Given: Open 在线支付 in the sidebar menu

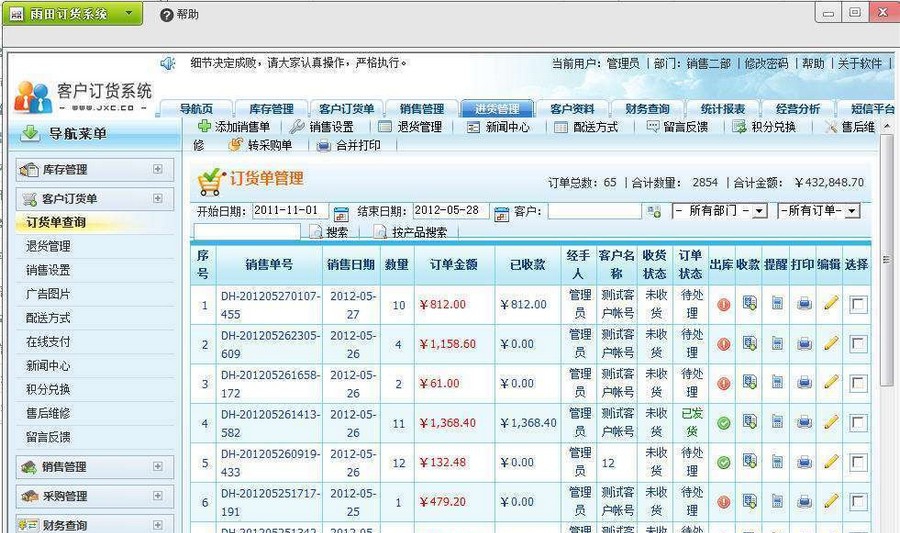Looking at the screenshot, I should [48, 341].
